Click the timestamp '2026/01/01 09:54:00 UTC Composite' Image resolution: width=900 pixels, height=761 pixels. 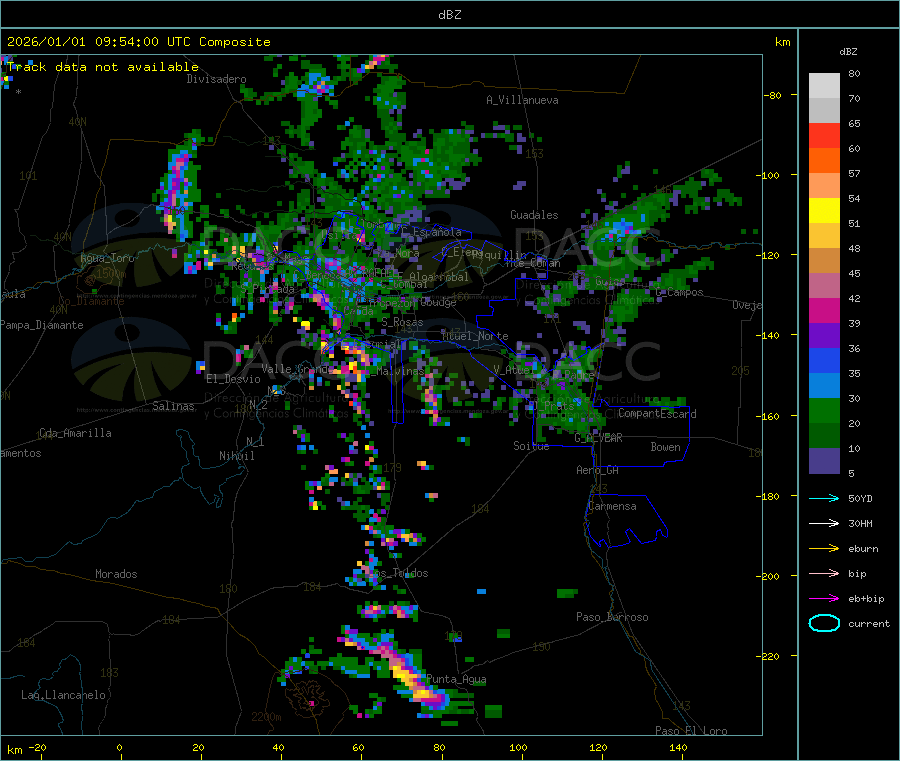coord(138,42)
